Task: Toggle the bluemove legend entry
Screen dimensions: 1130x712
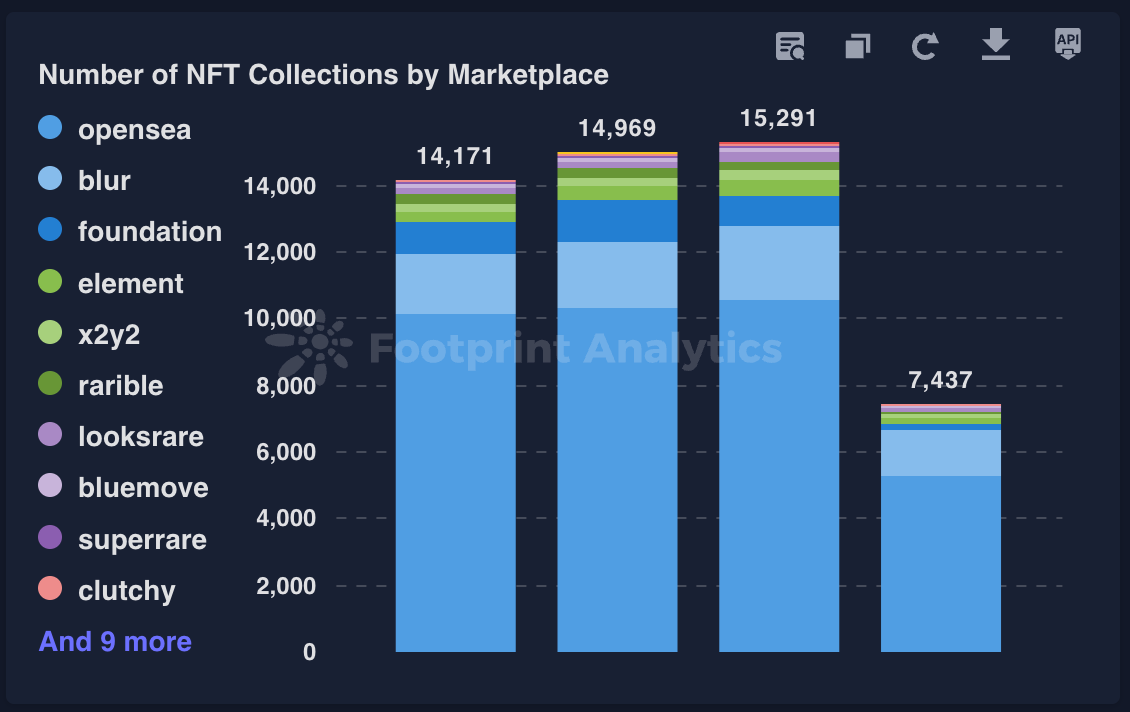Action: tap(123, 487)
